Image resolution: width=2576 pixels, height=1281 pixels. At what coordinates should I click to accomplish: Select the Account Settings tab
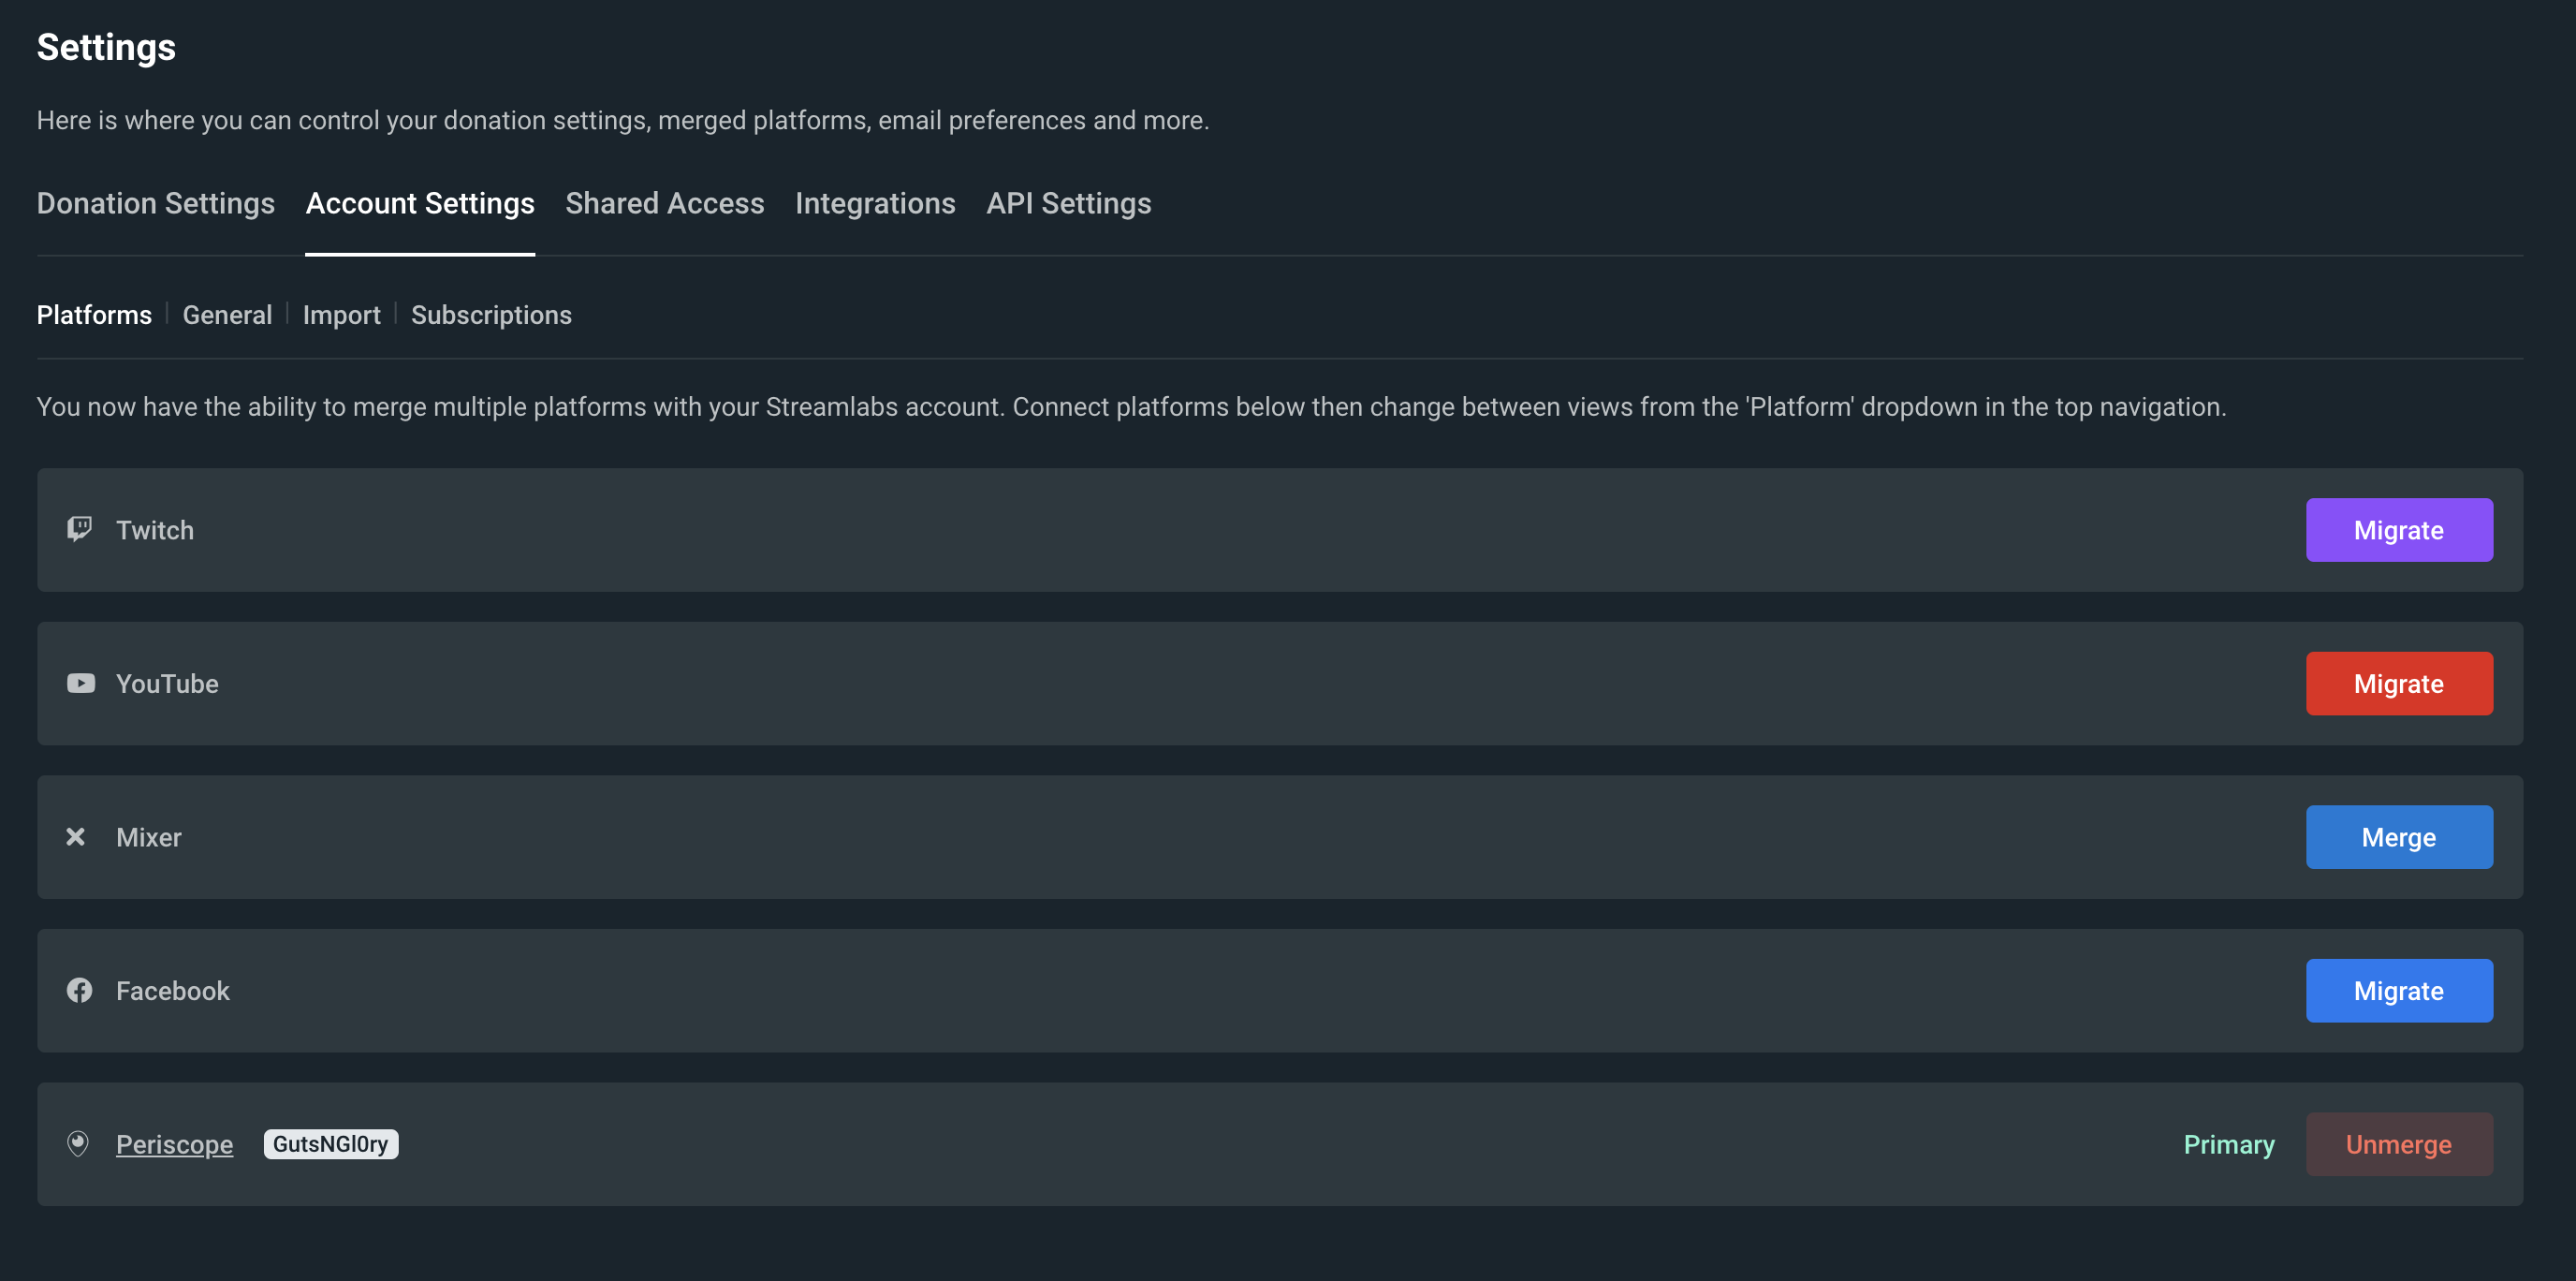coord(420,203)
